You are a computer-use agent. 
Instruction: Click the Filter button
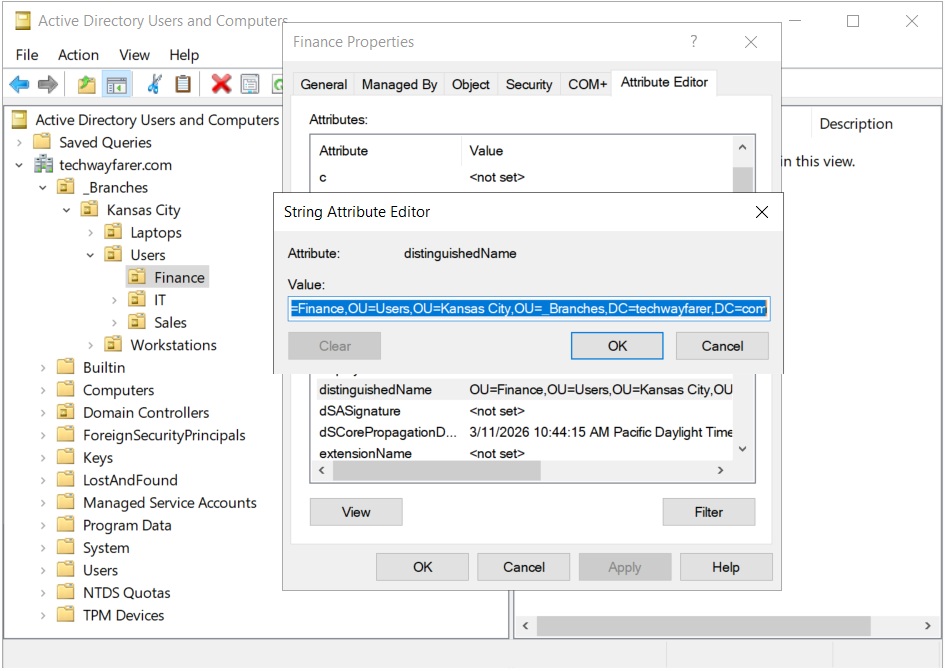[x=708, y=512]
